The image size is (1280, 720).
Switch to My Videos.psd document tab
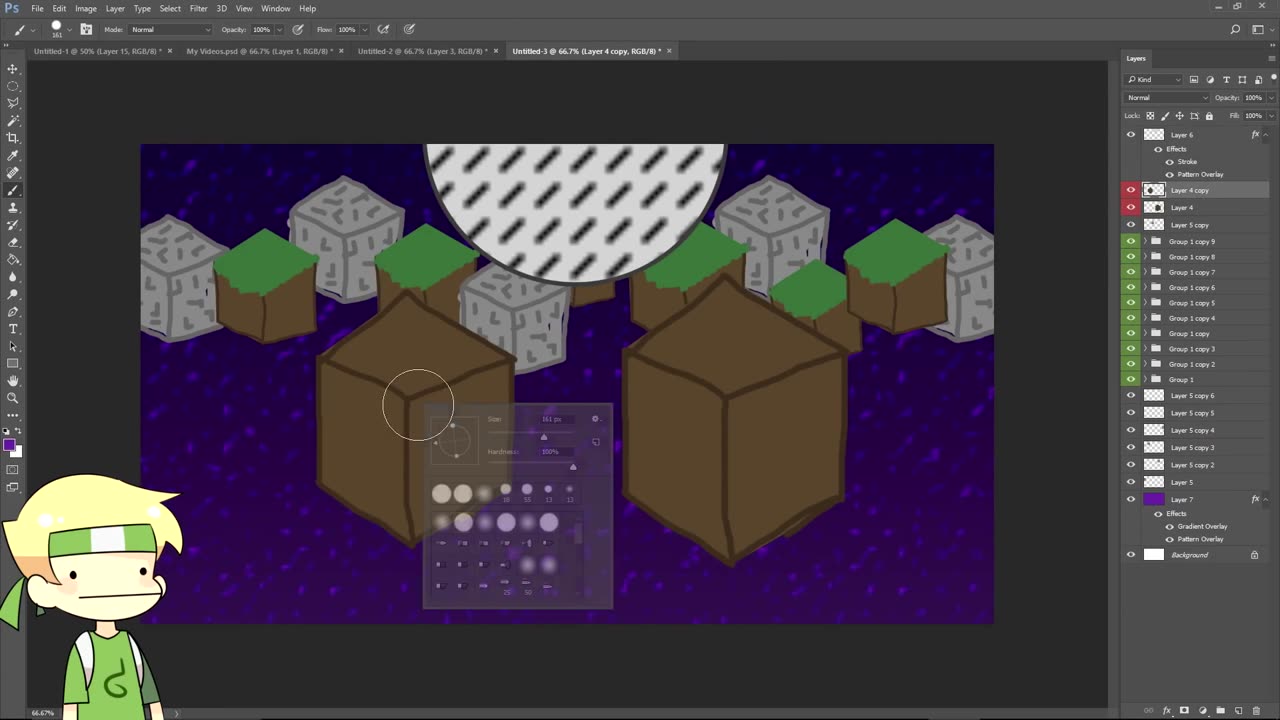(x=259, y=51)
